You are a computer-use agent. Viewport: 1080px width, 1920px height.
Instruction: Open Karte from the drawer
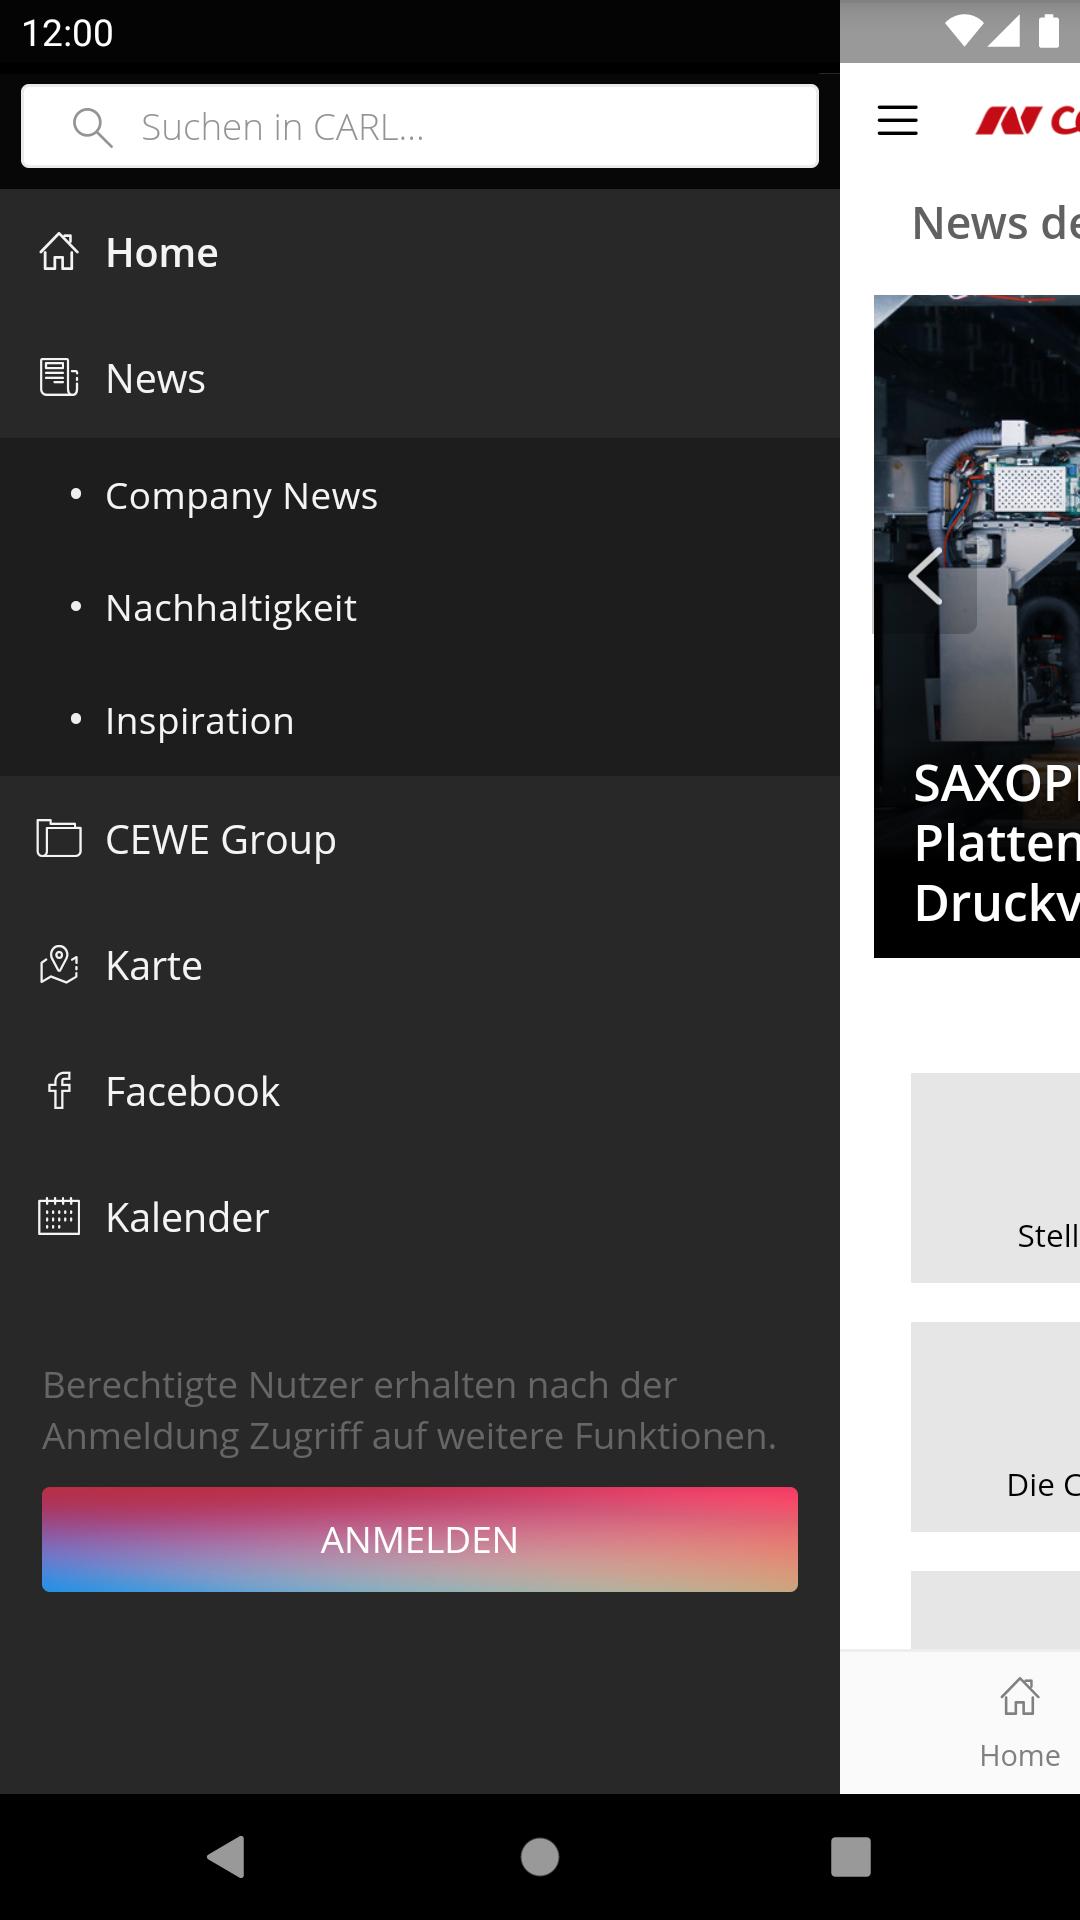click(x=420, y=965)
